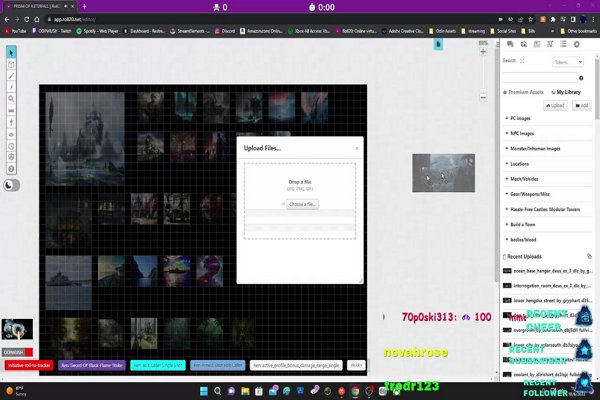600x400 pixels.
Task: Open the Collections list tab in sidebar
Action: point(563,44)
